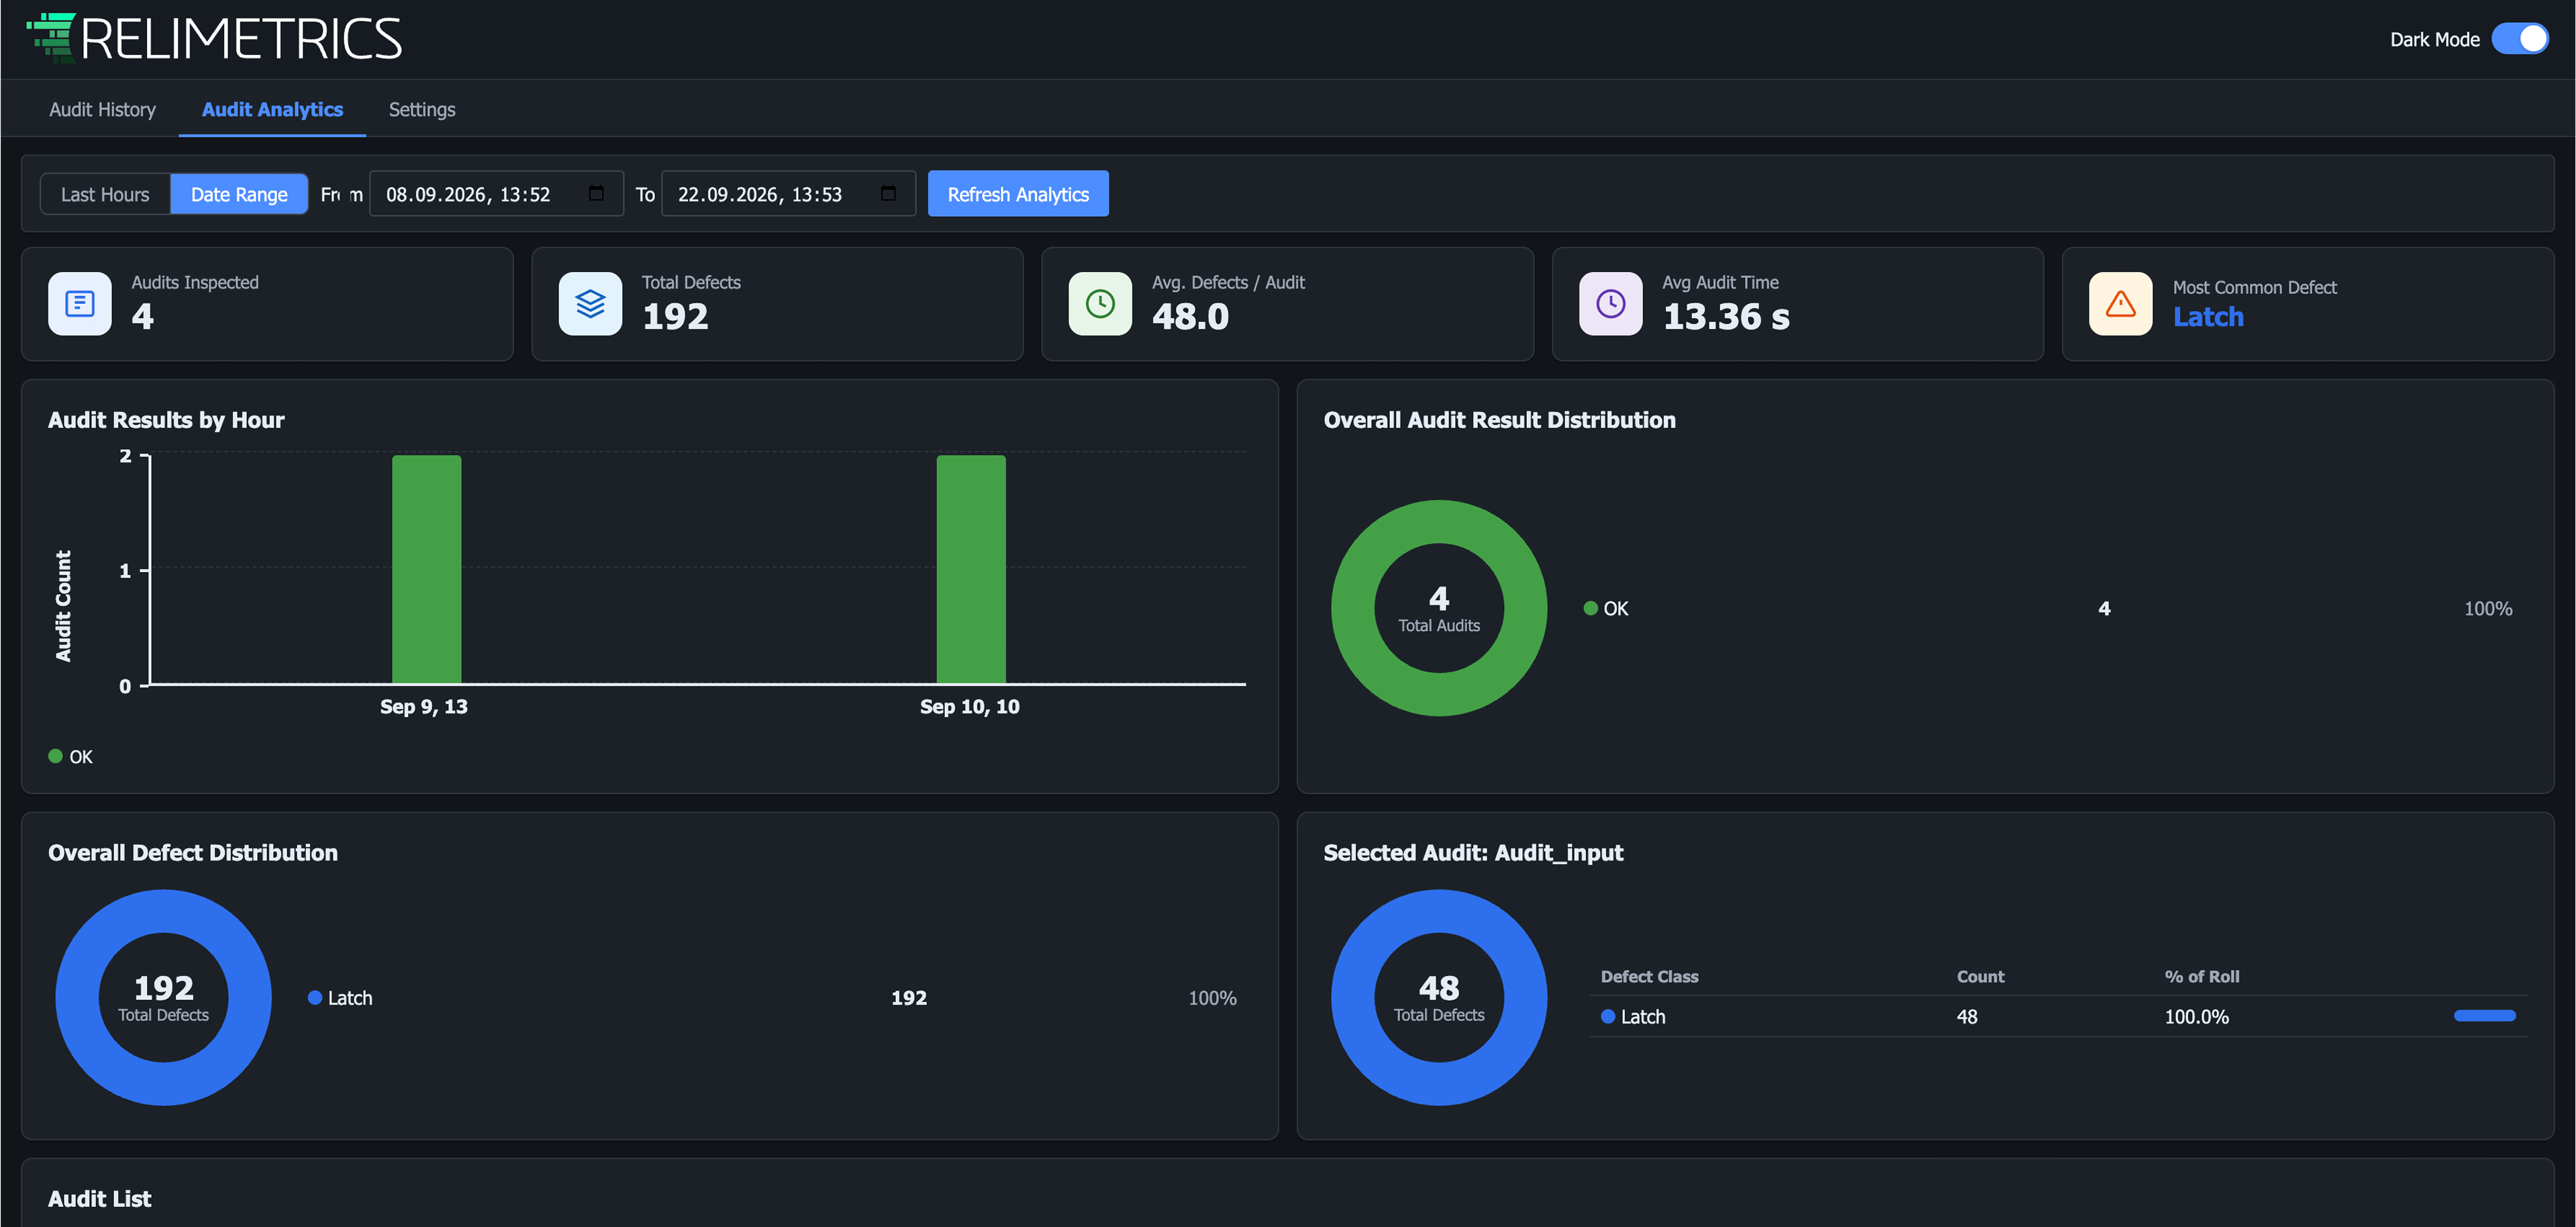
Task: Click the blue % of Roll progress bar
Action: click(2485, 1016)
